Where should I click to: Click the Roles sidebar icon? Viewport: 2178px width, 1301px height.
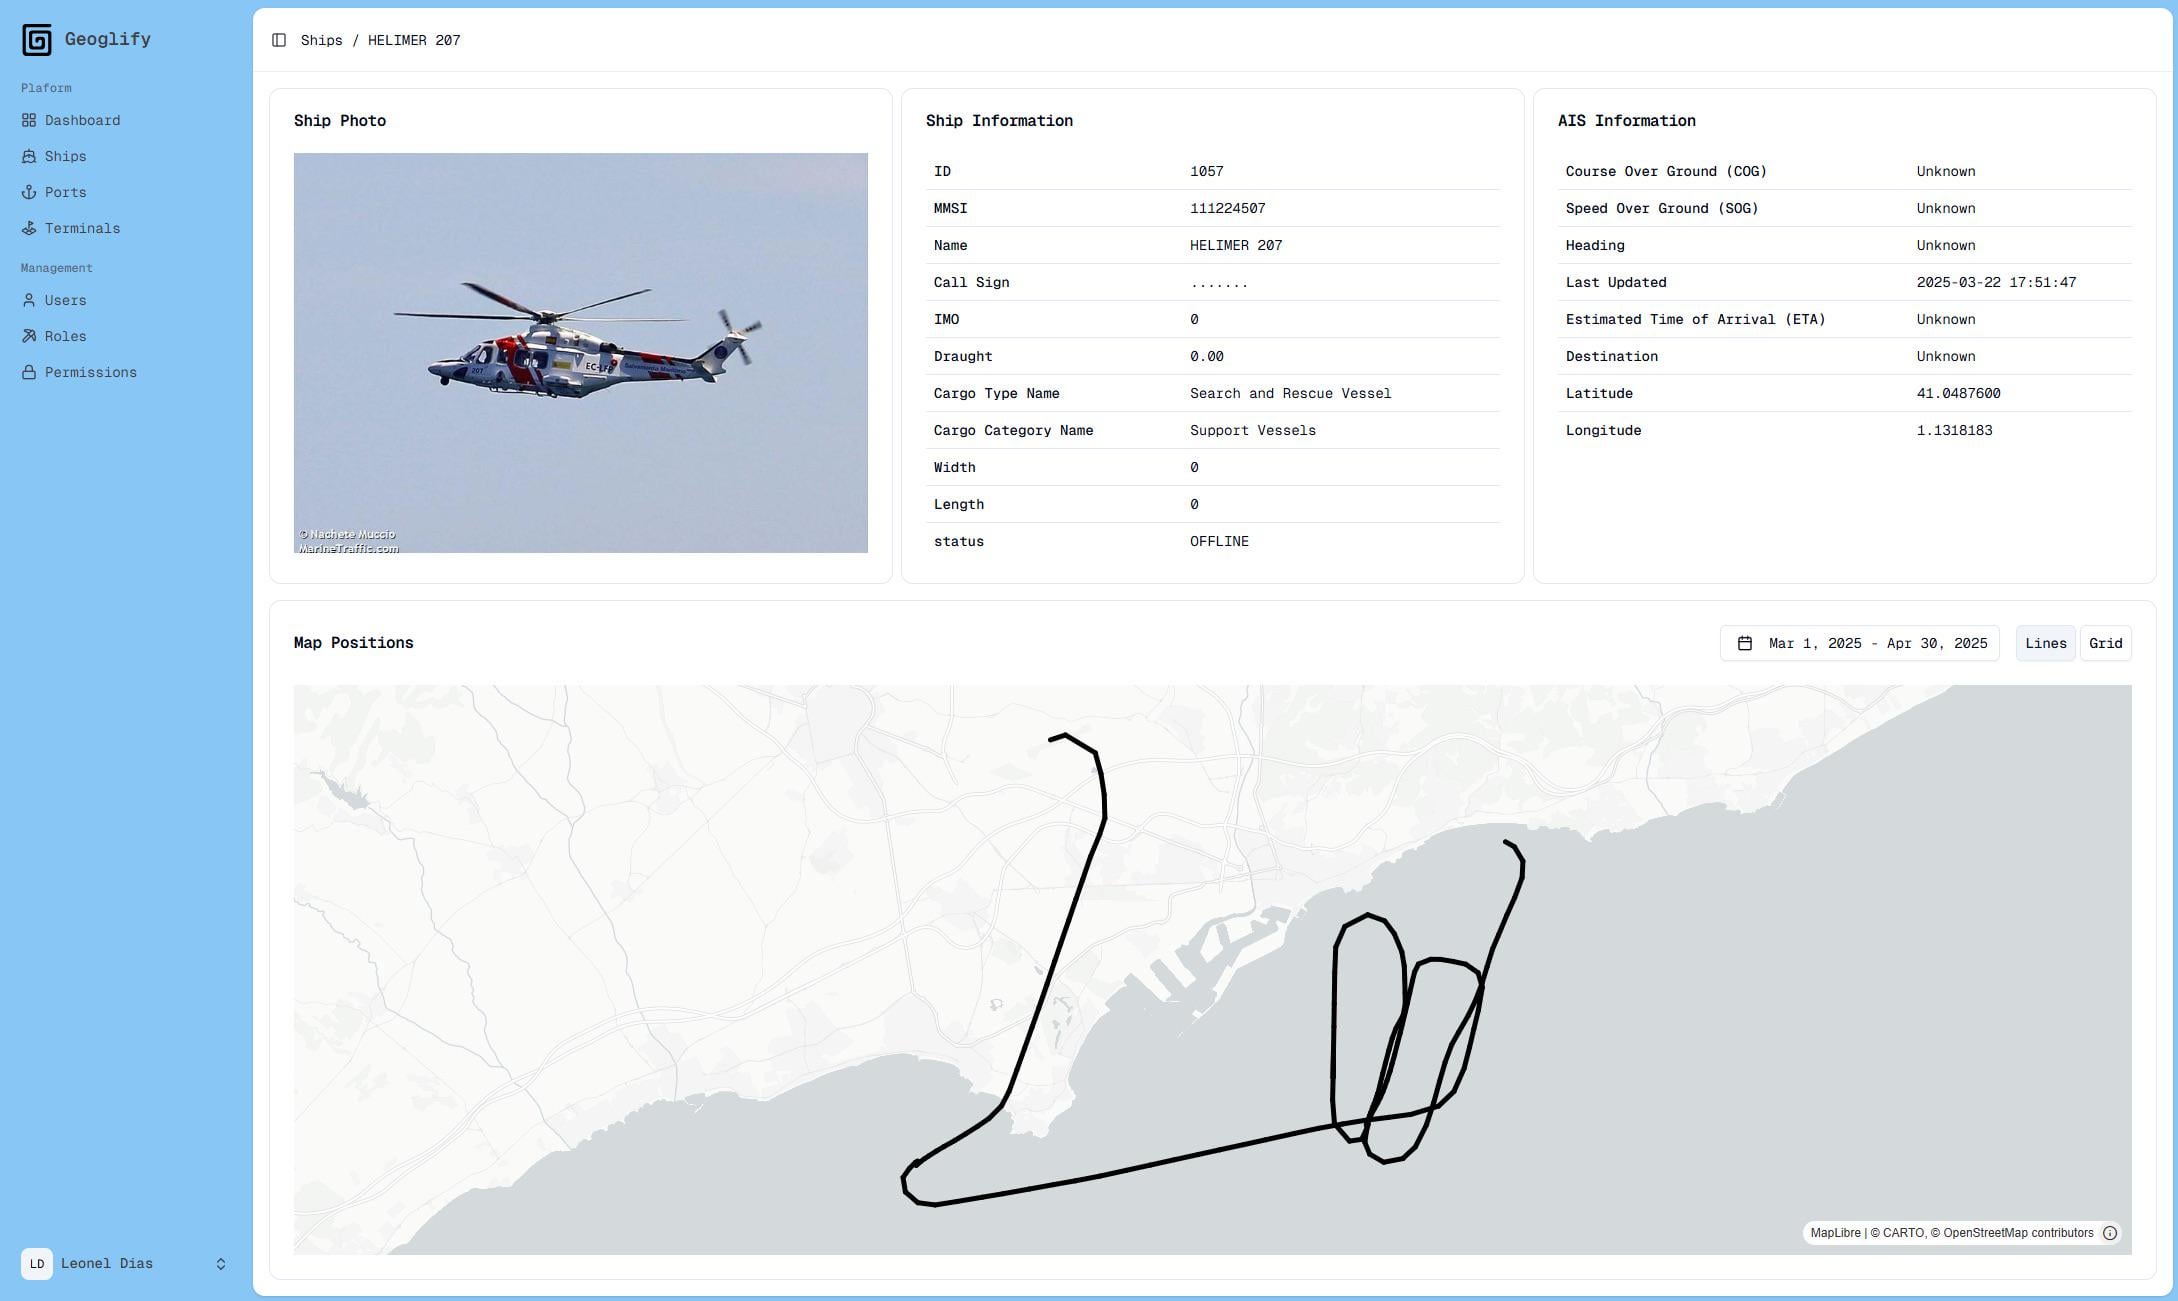pyautogui.click(x=29, y=336)
